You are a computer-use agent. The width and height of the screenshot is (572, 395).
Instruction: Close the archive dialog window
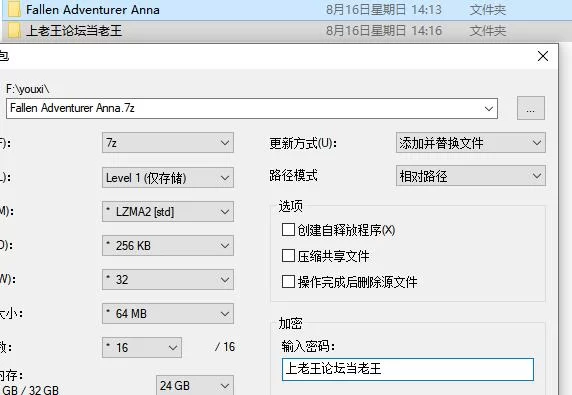click(543, 56)
